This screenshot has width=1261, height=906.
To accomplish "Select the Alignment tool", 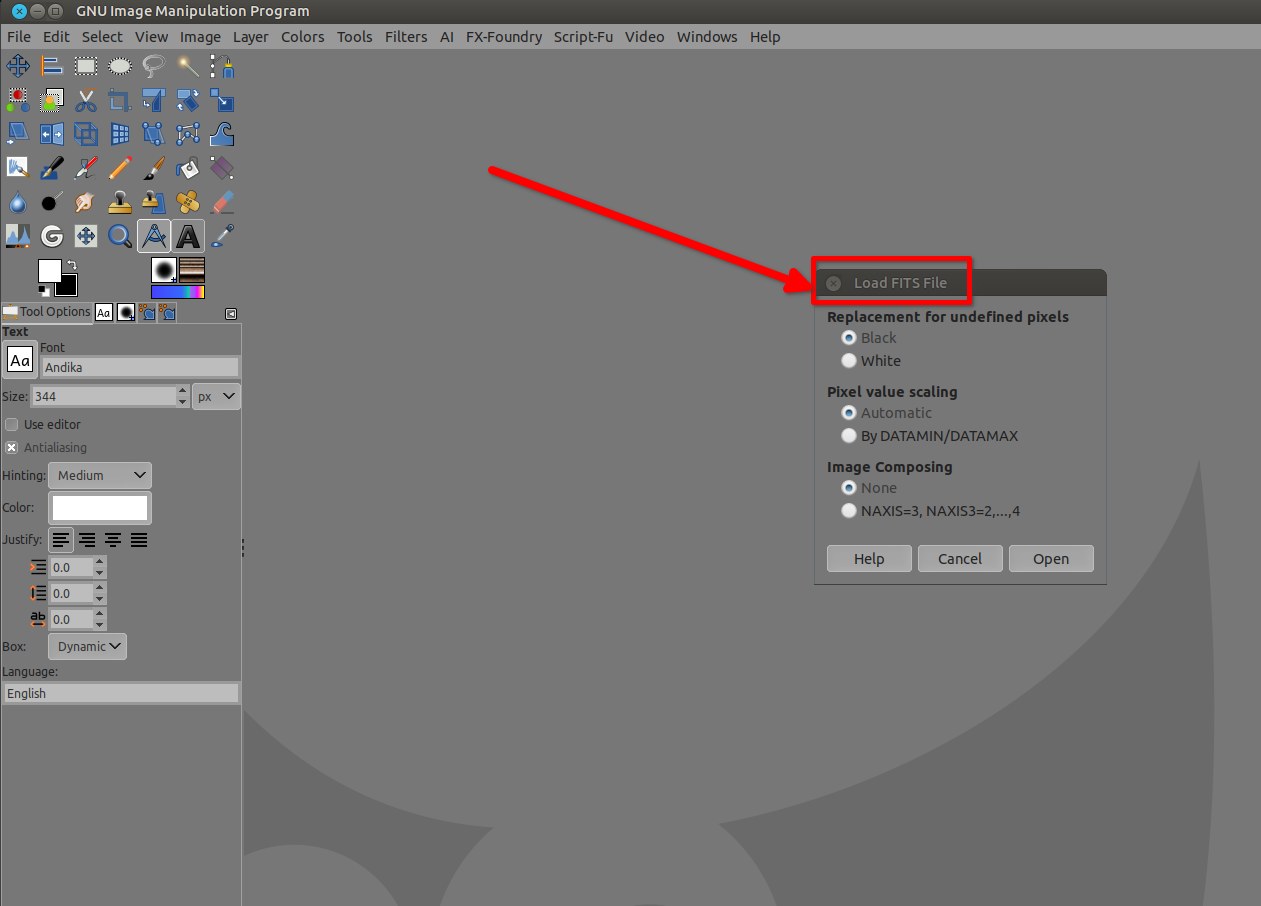I will pos(52,67).
